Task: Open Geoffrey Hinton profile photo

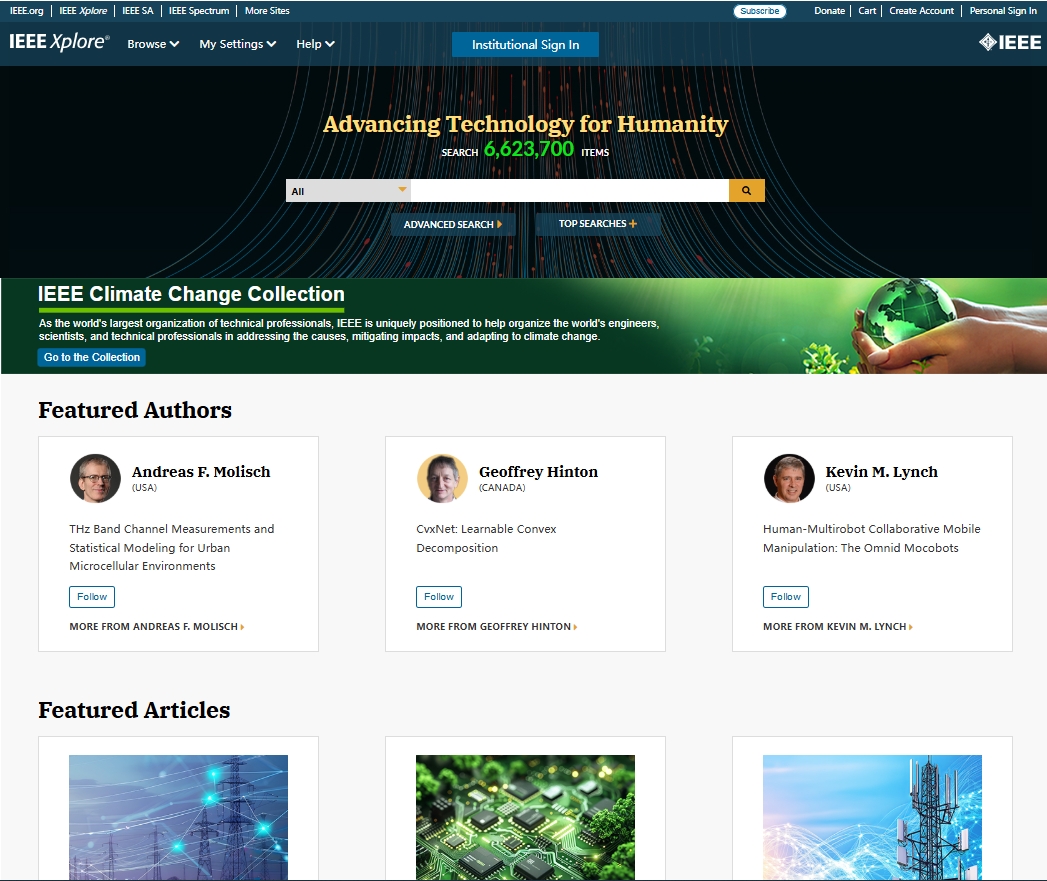Action: click(x=442, y=478)
